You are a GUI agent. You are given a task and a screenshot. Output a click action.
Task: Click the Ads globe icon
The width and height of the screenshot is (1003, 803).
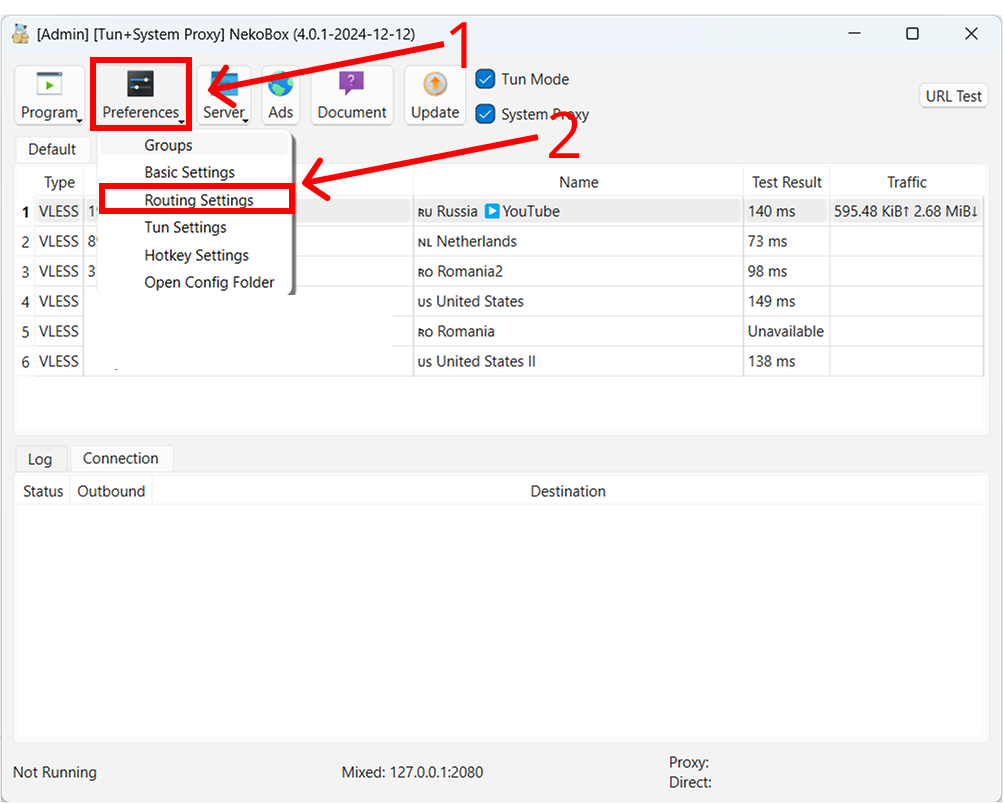tap(280, 82)
